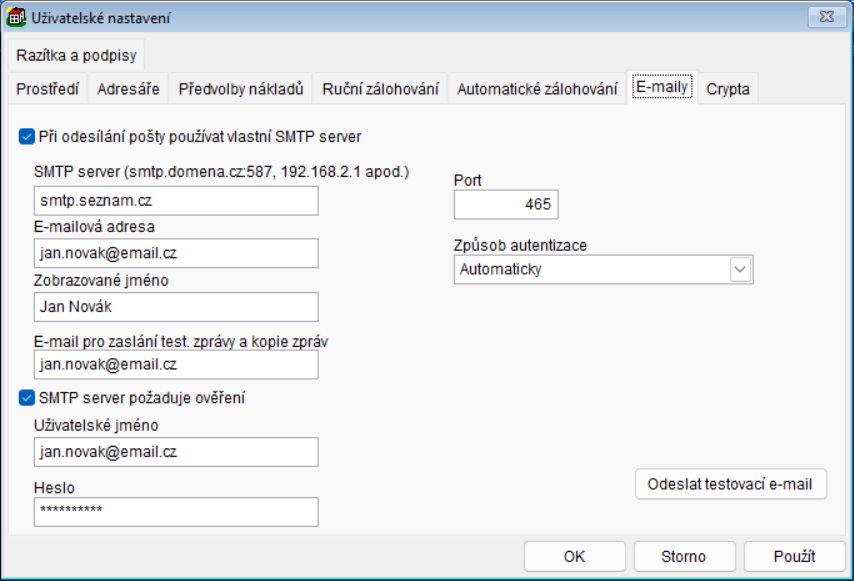Confirm settings with the OK button
The image size is (854, 581).
click(574, 557)
